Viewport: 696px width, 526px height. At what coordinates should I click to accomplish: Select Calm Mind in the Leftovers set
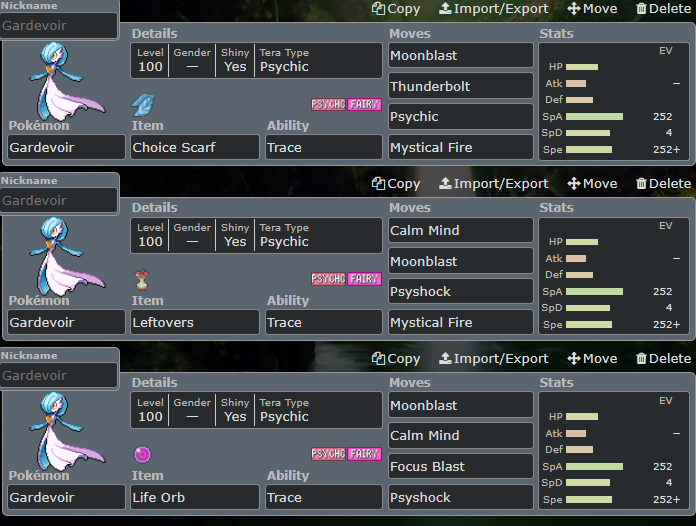click(461, 230)
